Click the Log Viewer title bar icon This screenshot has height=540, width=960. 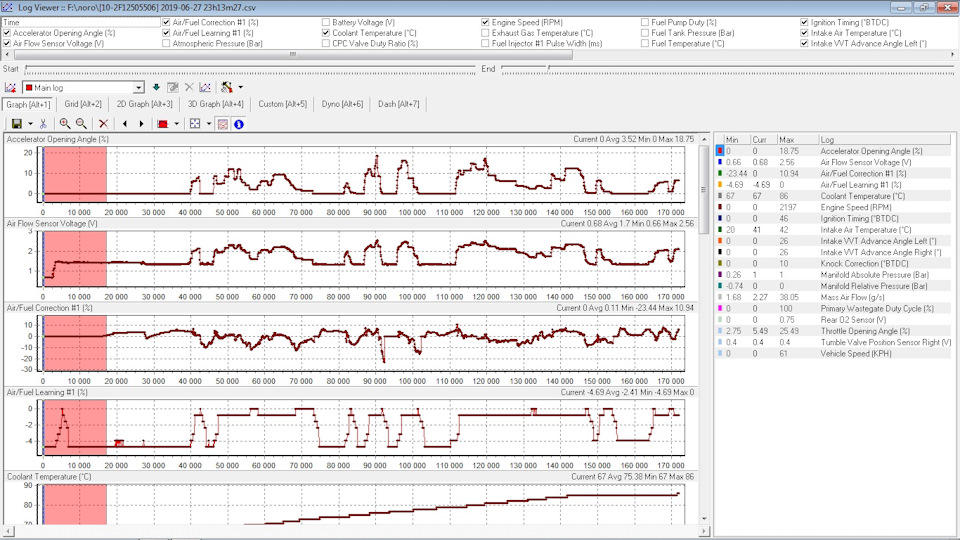(7, 7)
